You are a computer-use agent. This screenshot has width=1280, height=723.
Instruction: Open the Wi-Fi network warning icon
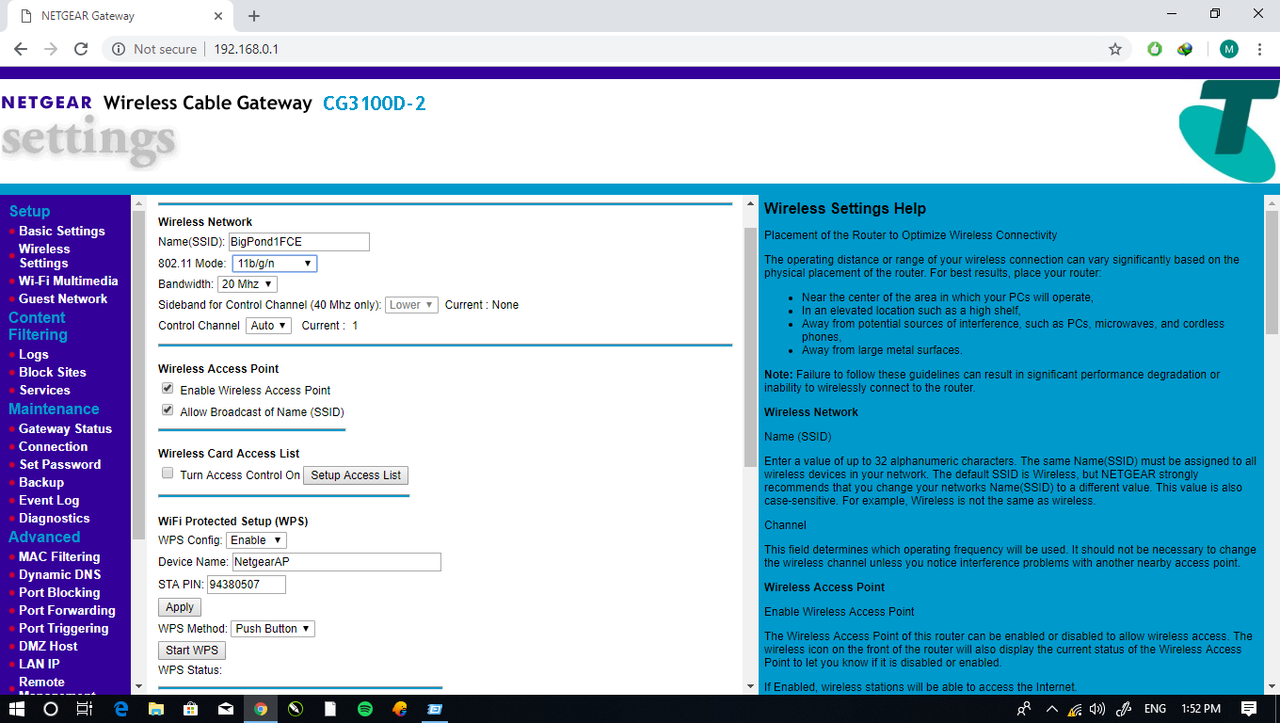(1074, 709)
